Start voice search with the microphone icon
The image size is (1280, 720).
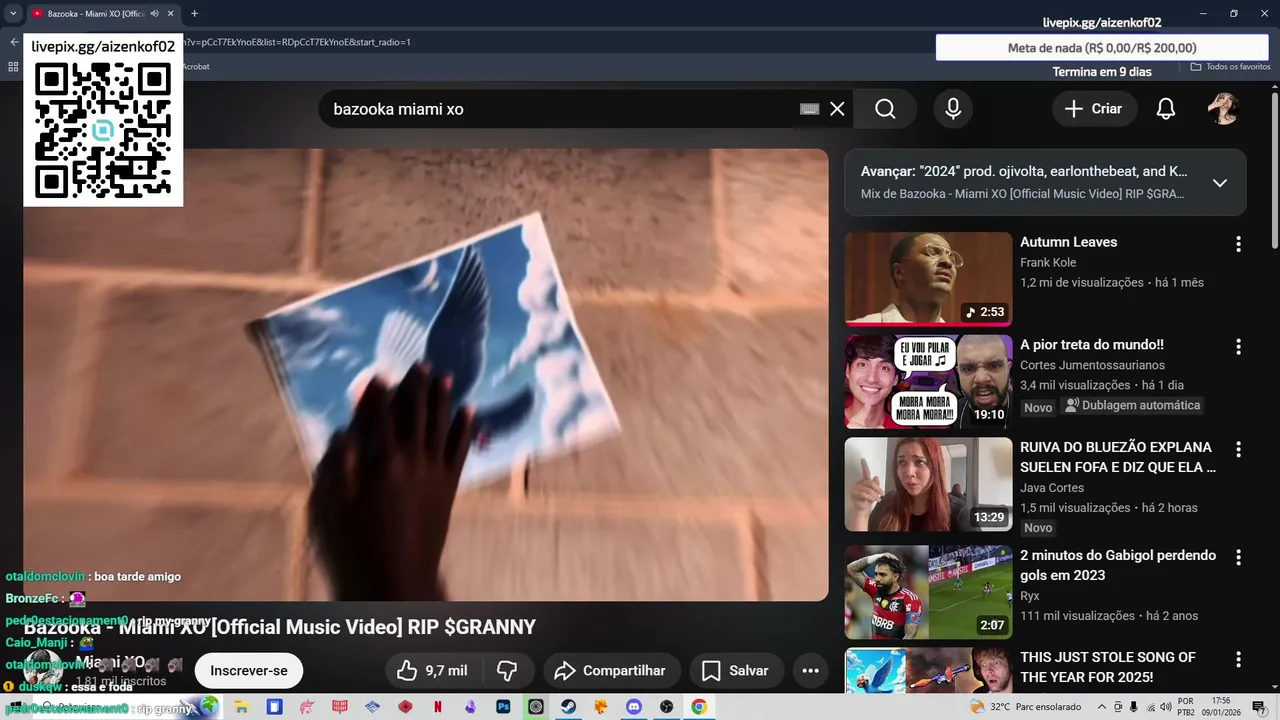(x=953, y=109)
